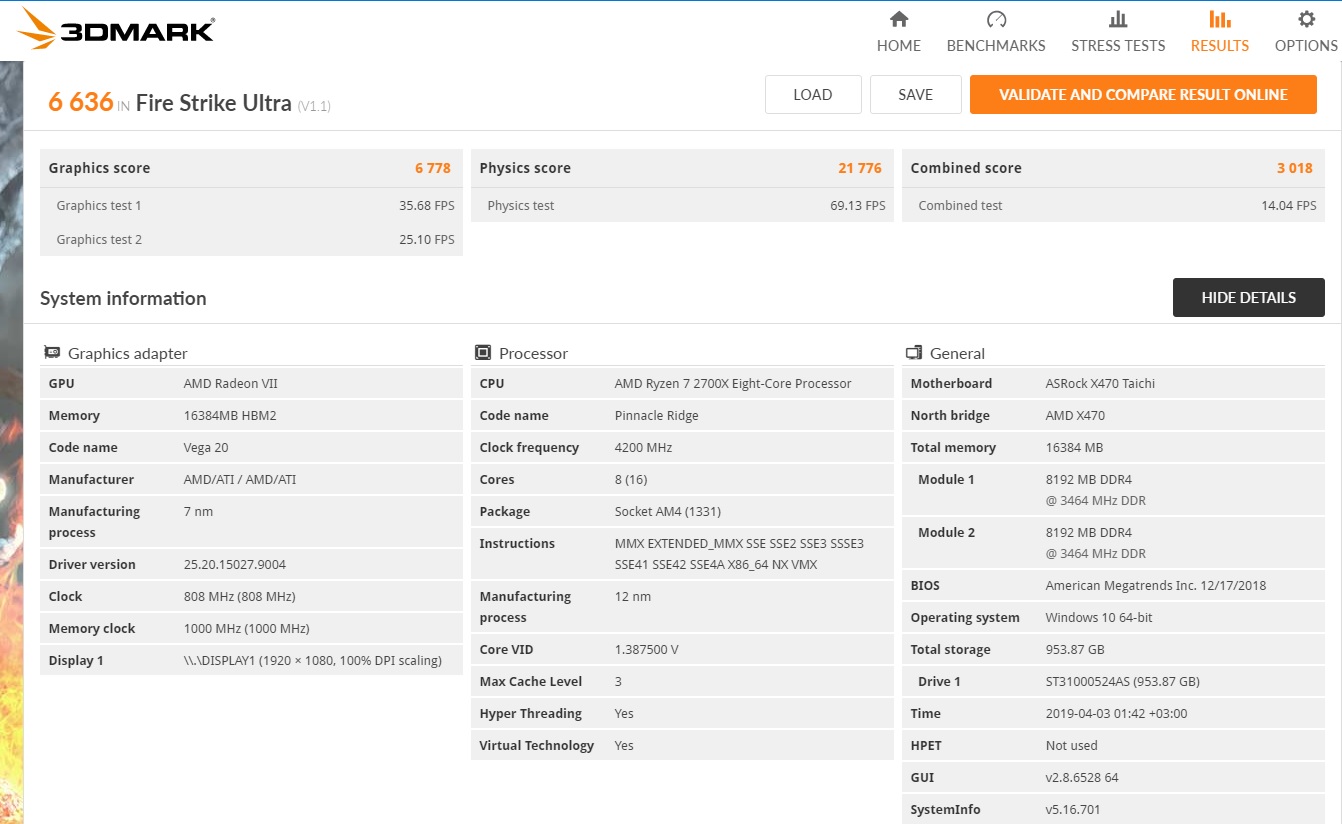Click the Hyper Threading Yes value
Viewport: 1342px width, 824px height.
(x=624, y=714)
